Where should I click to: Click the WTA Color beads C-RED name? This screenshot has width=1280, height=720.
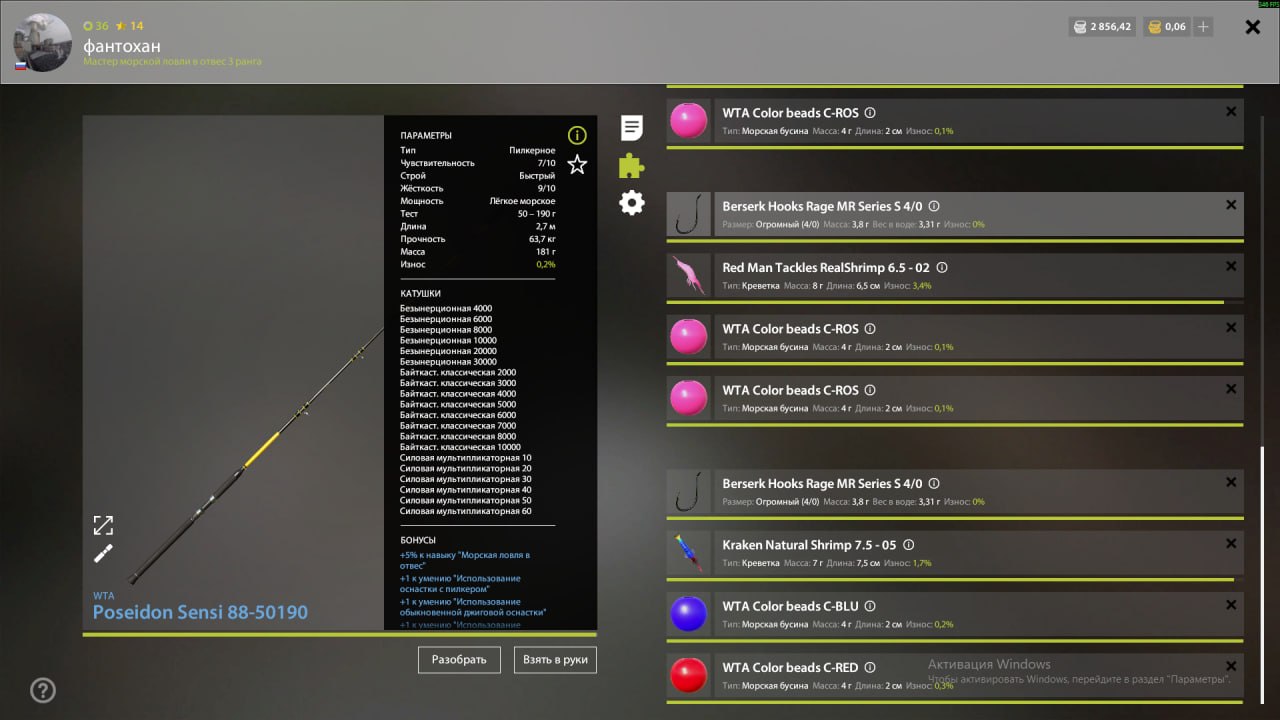click(790, 667)
